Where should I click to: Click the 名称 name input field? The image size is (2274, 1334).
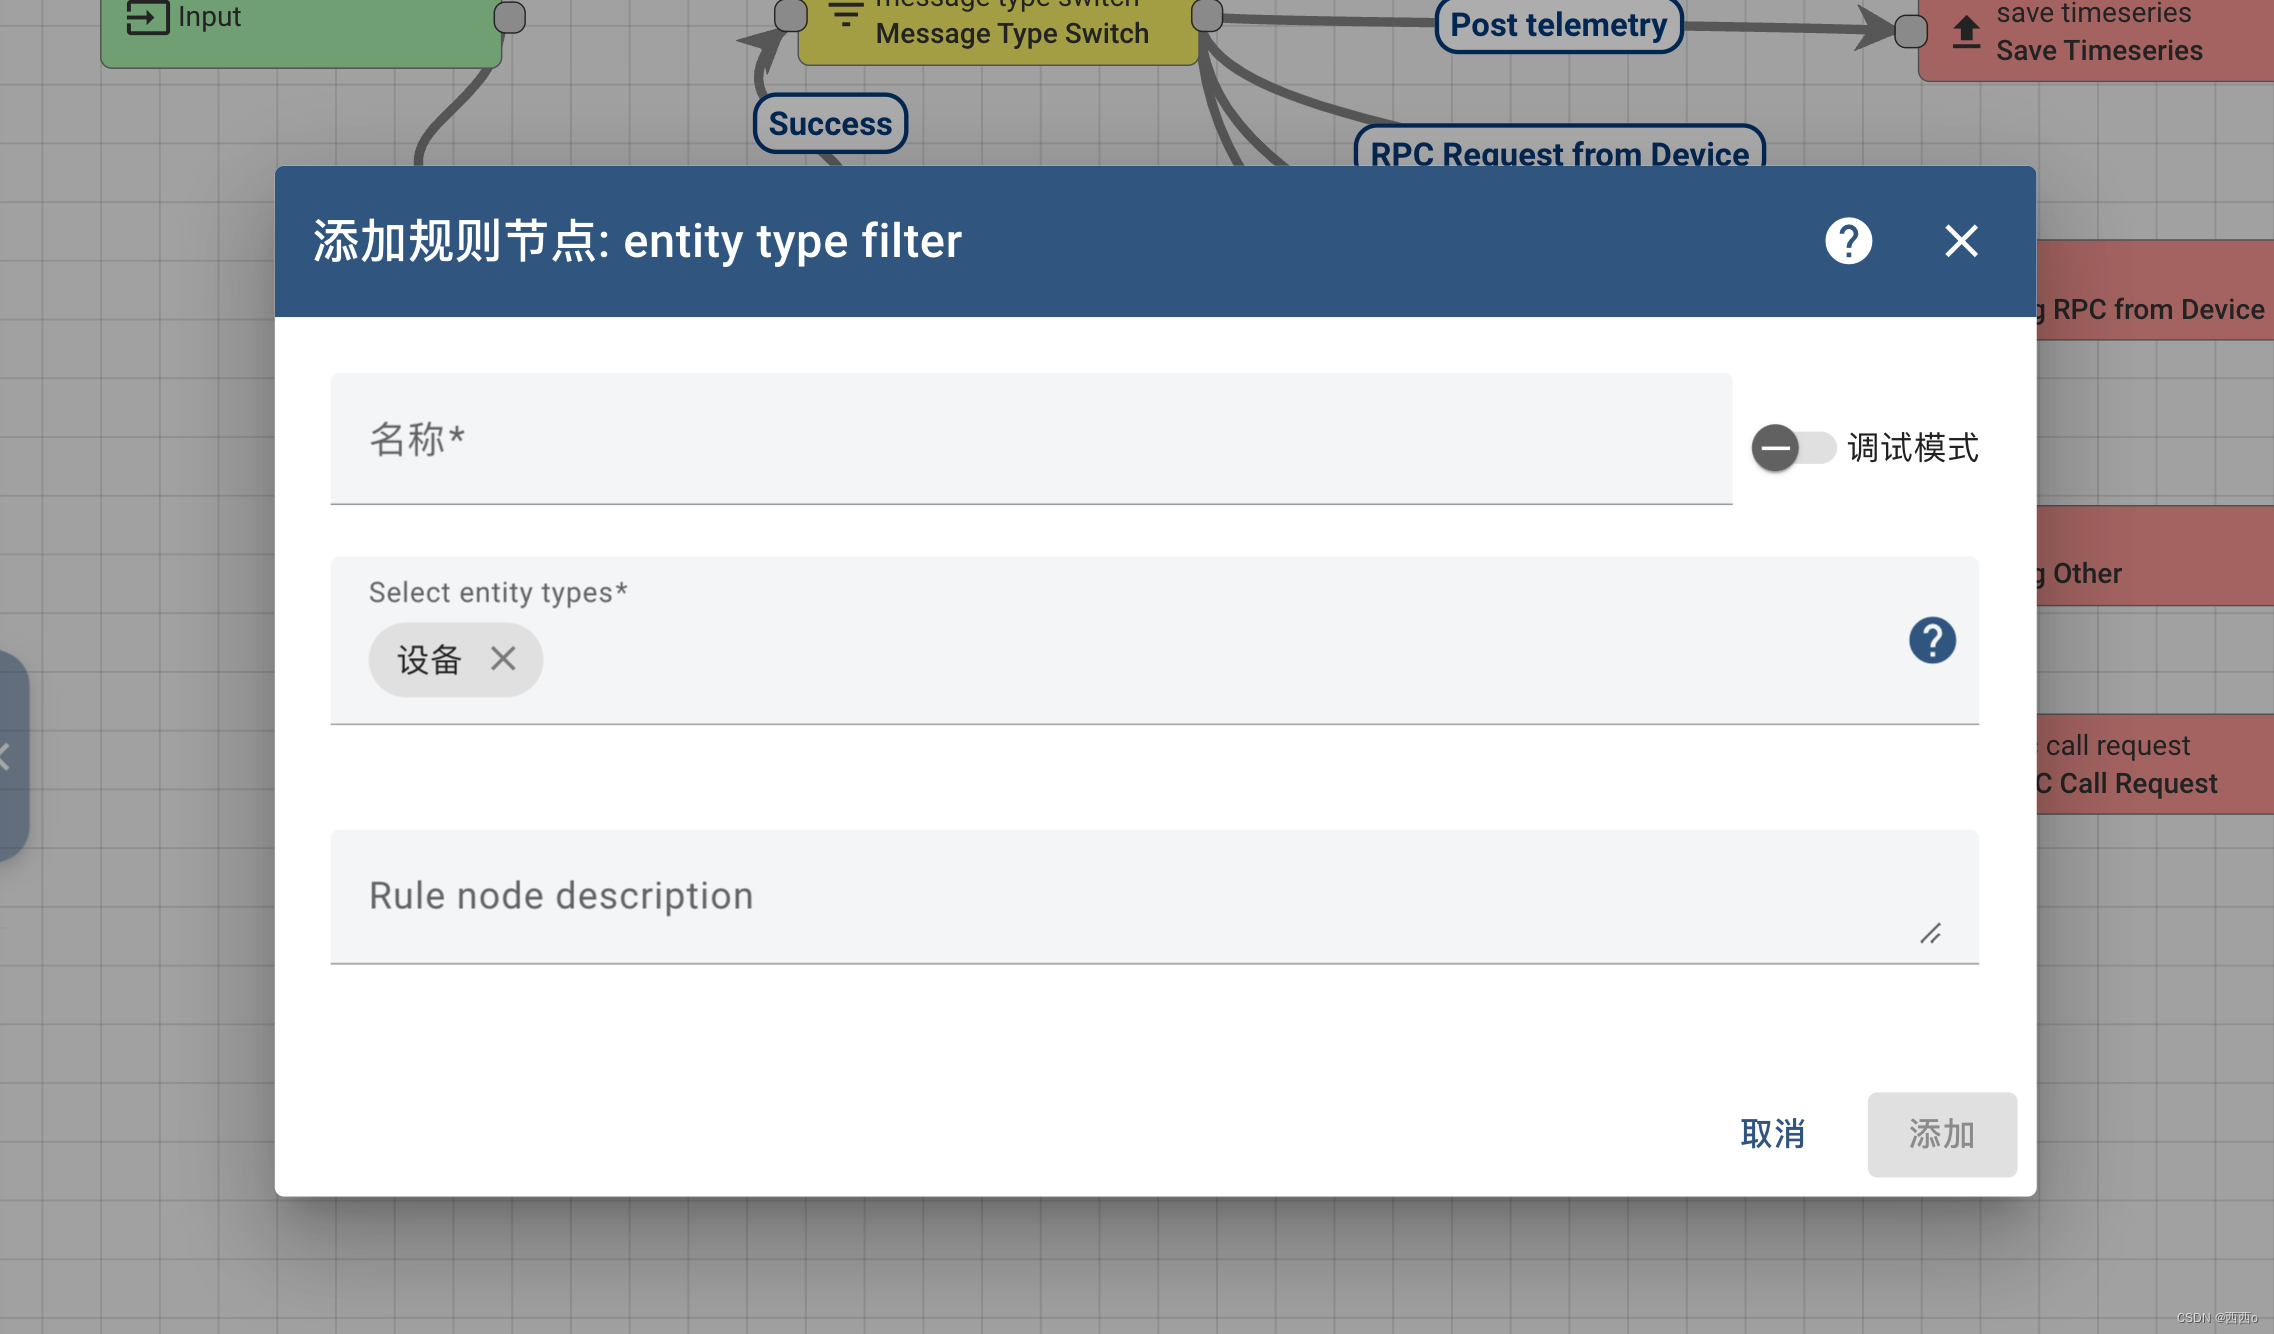pyautogui.click(x=1030, y=440)
